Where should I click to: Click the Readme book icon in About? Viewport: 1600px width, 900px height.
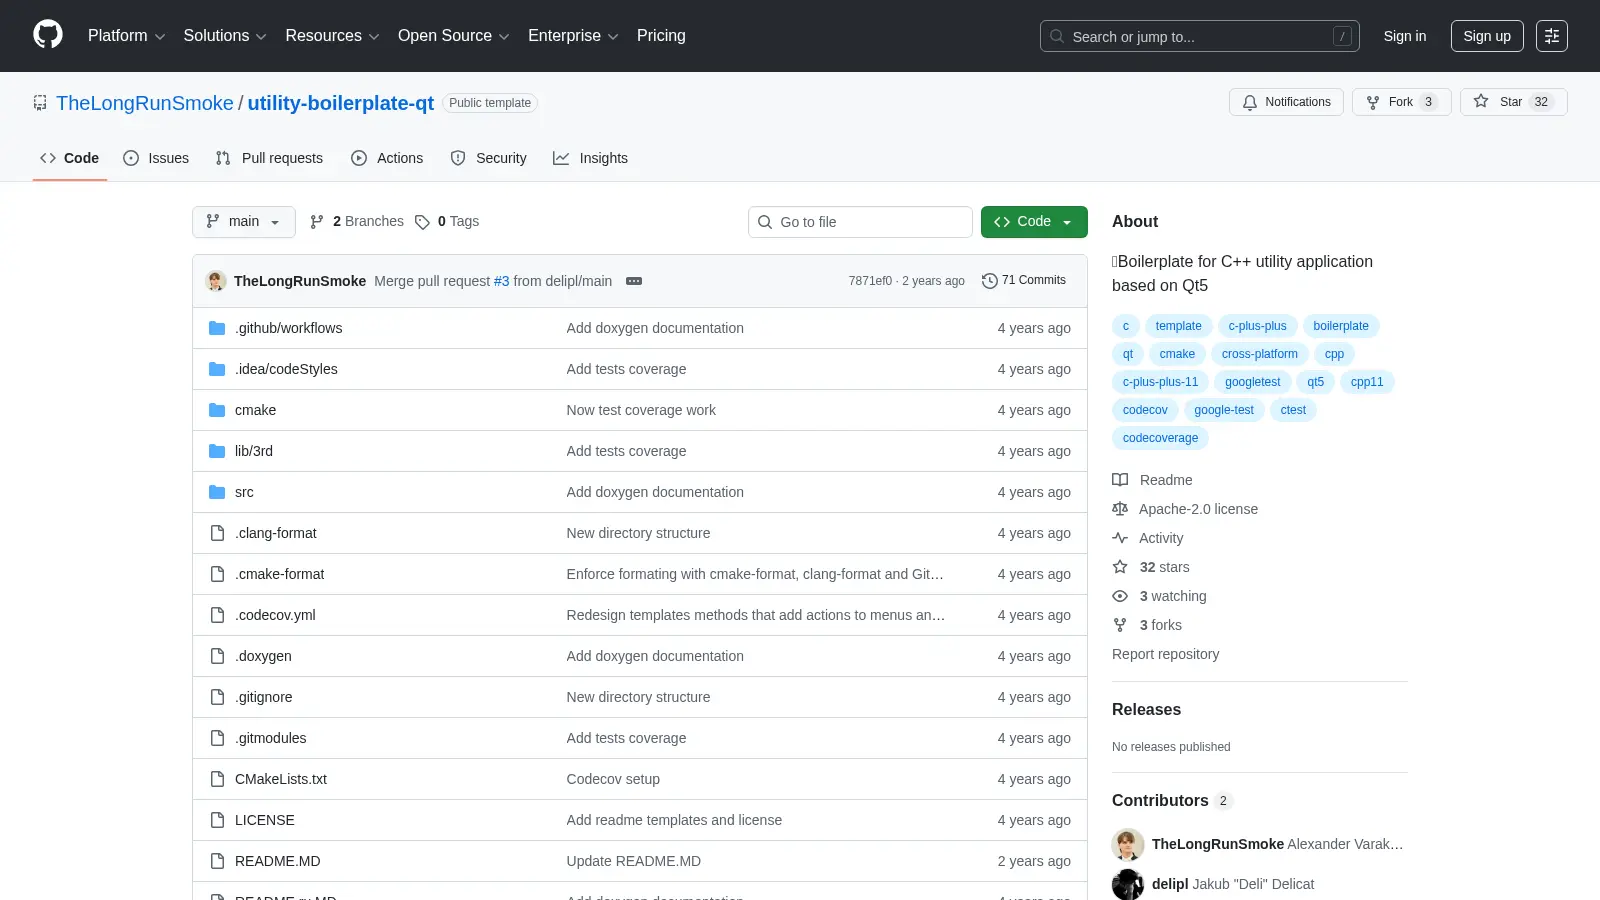(1120, 480)
